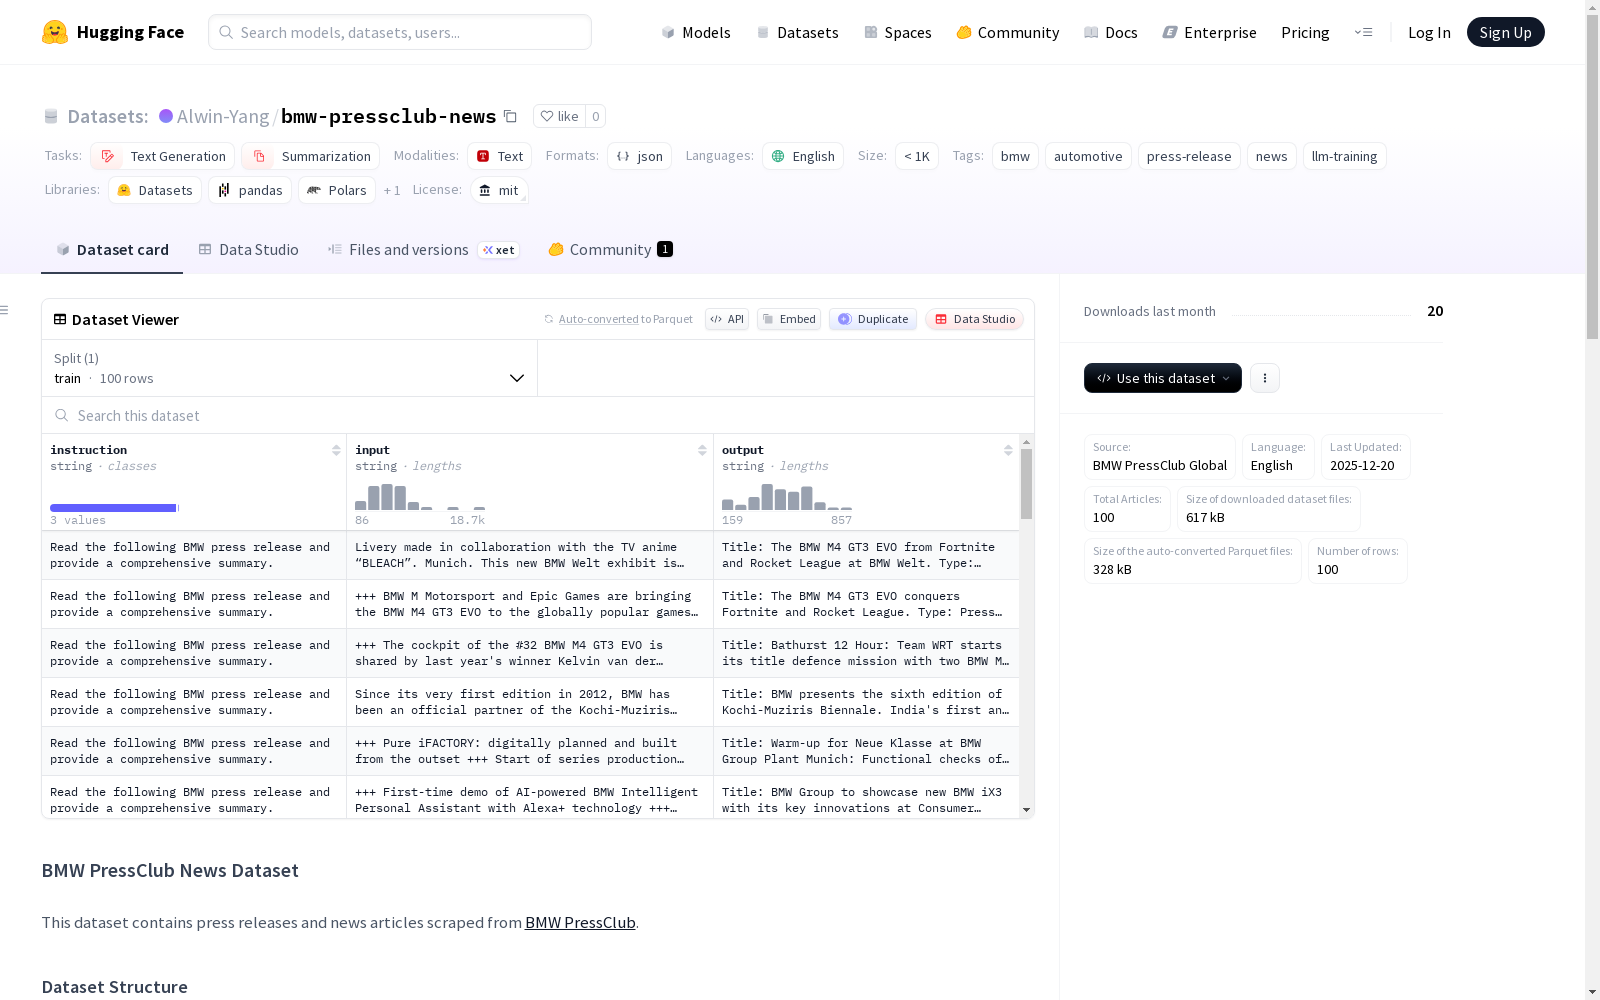This screenshot has height=1000, width=1600.
Task: Click the like count 0
Action: tap(595, 116)
